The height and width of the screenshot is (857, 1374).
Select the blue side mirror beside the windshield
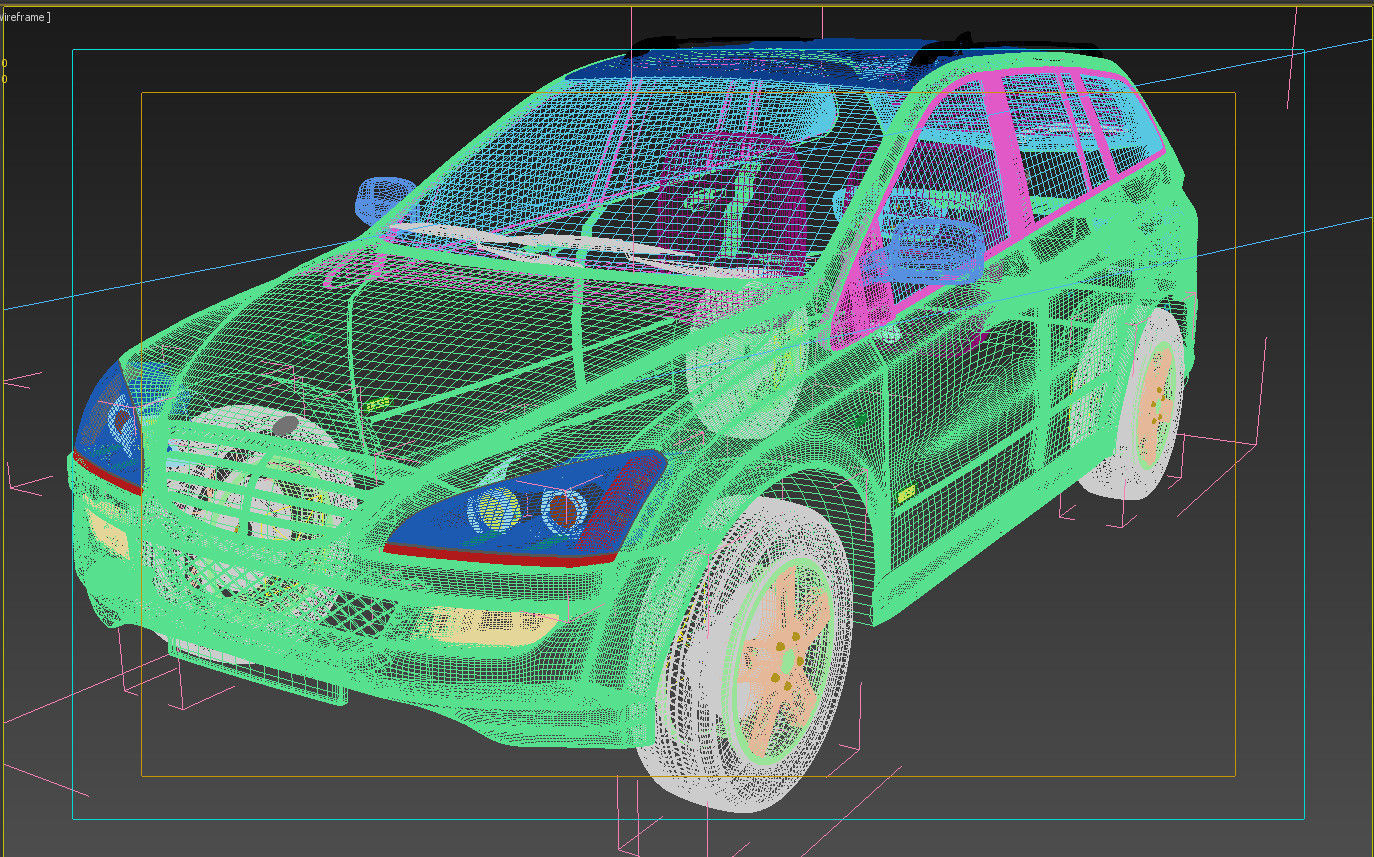pyautogui.click(x=384, y=200)
